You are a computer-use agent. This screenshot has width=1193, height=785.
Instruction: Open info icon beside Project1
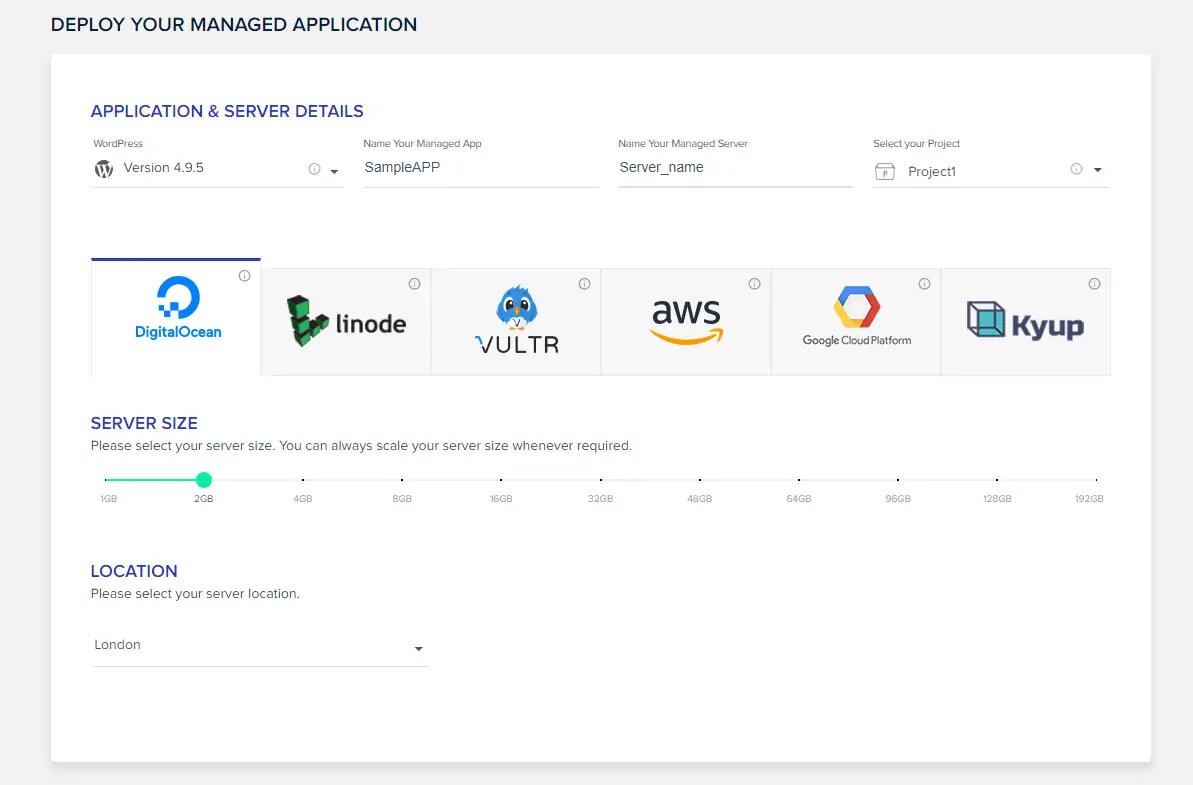point(1077,169)
